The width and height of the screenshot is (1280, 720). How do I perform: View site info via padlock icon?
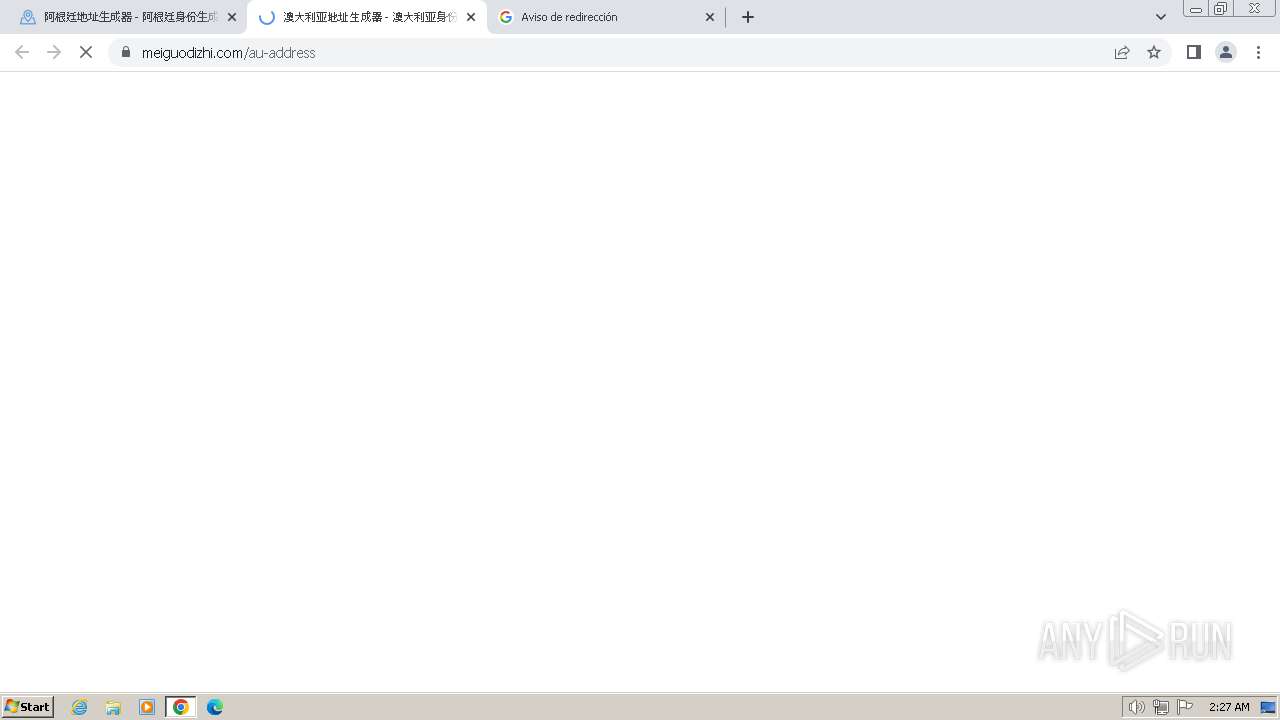[125, 52]
